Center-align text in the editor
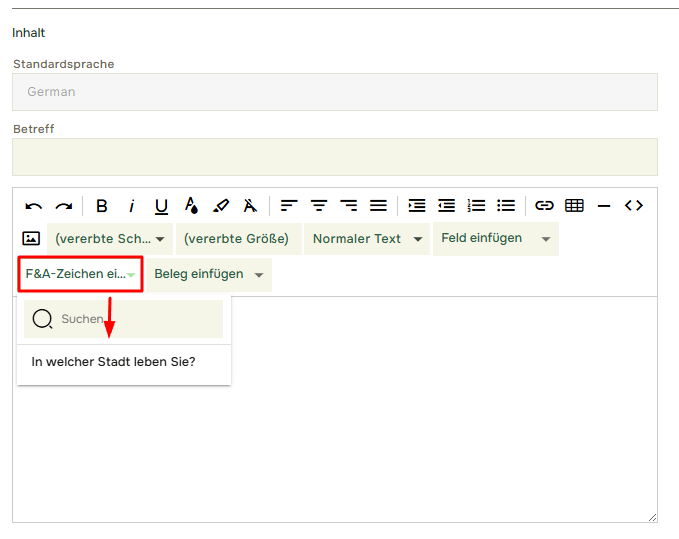Image resolution: width=679 pixels, height=539 pixels. tap(319, 206)
